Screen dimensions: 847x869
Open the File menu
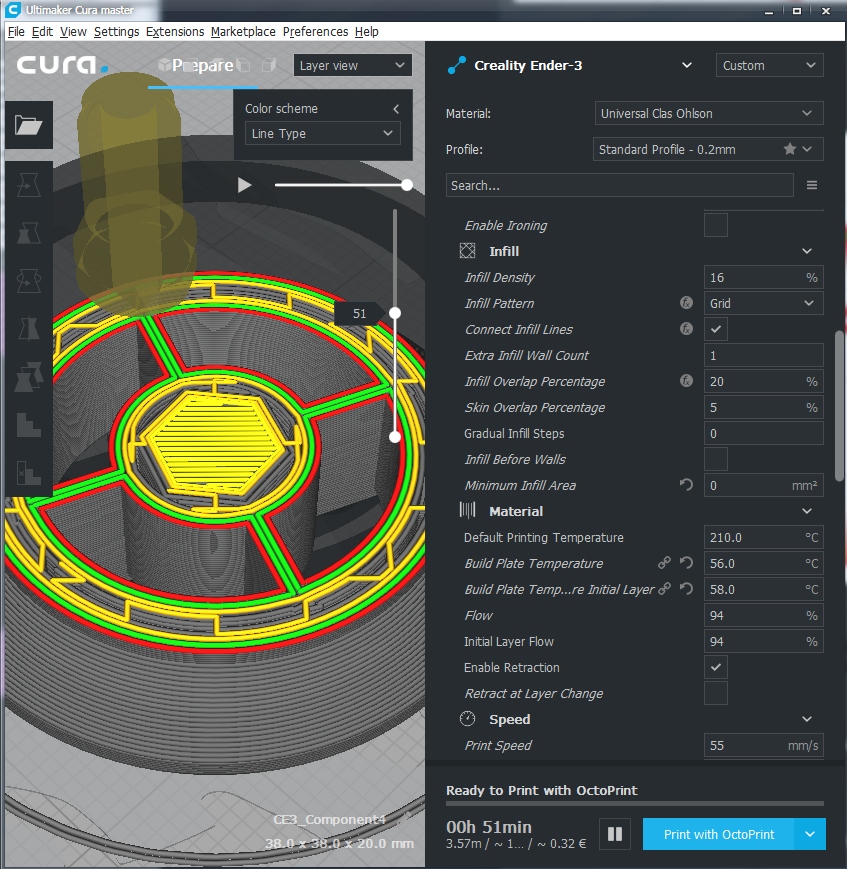(16, 32)
